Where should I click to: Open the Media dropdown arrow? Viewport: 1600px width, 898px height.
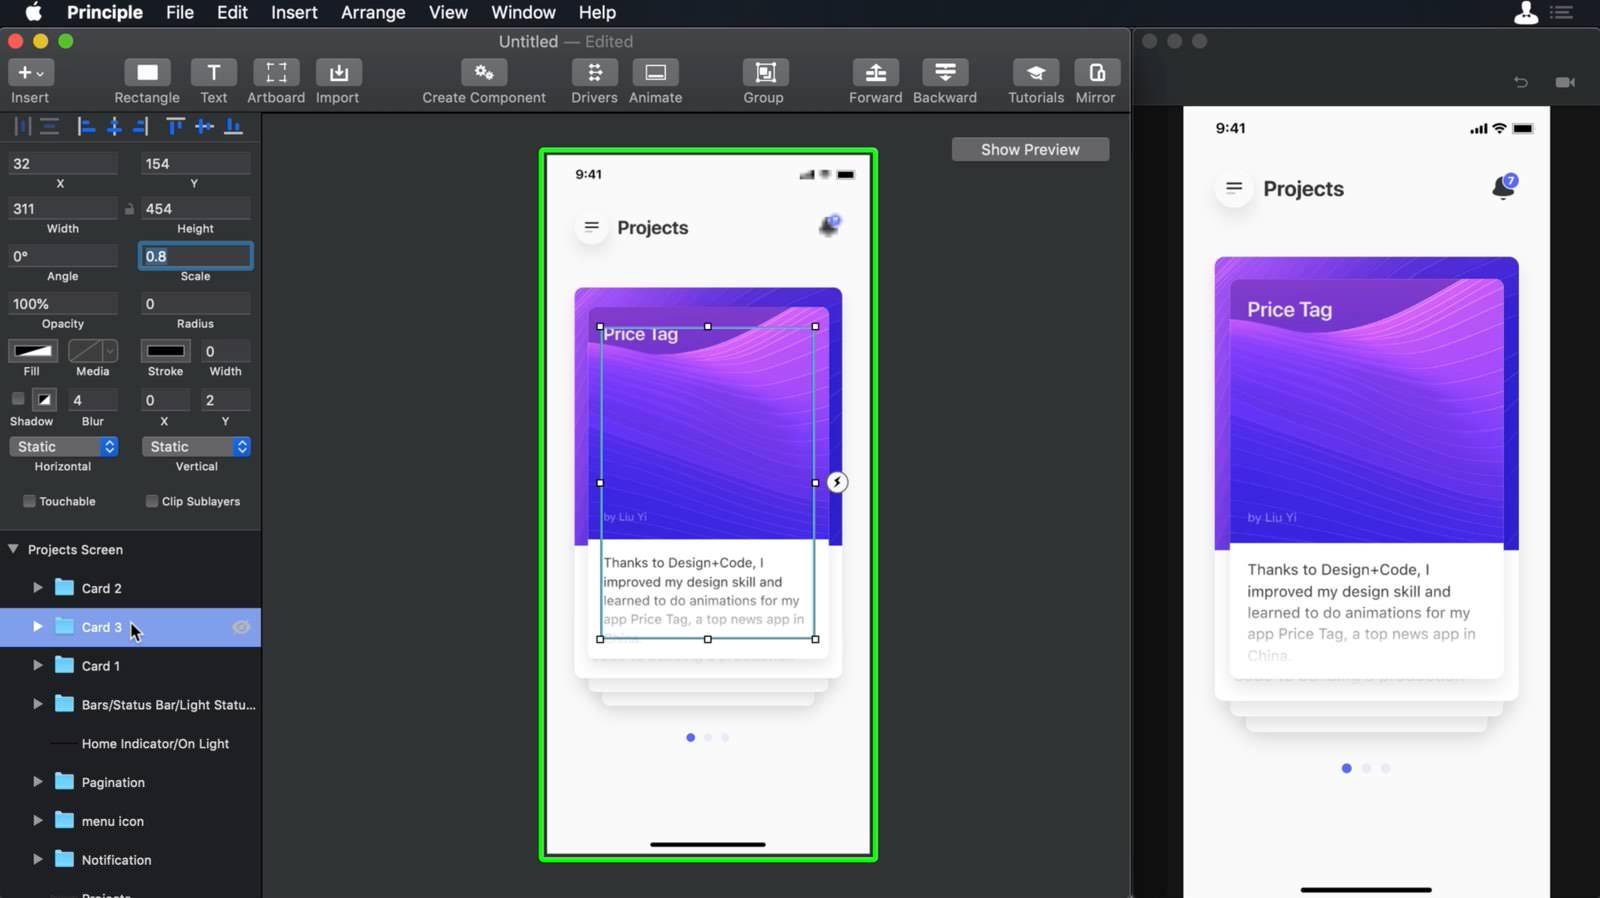click(110, 351)
